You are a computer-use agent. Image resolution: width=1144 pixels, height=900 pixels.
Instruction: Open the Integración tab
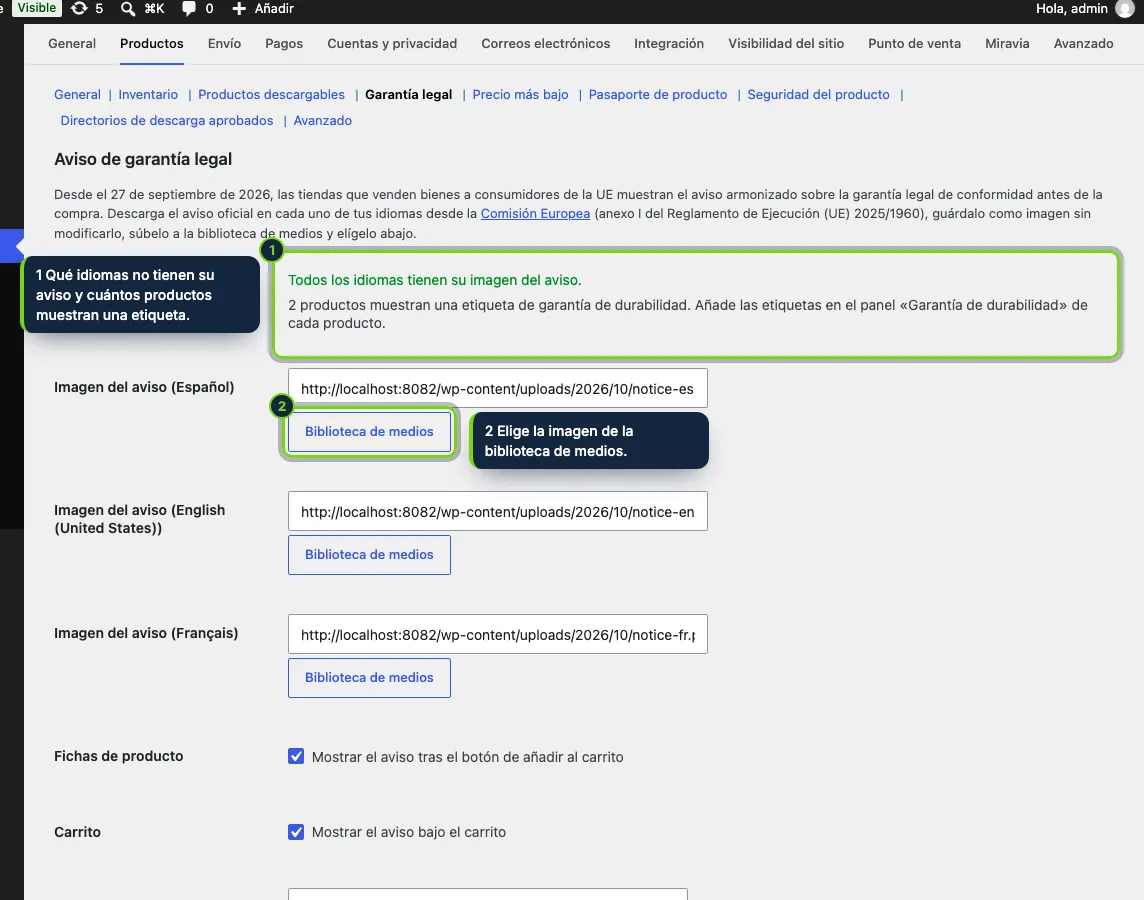[669, 44]
